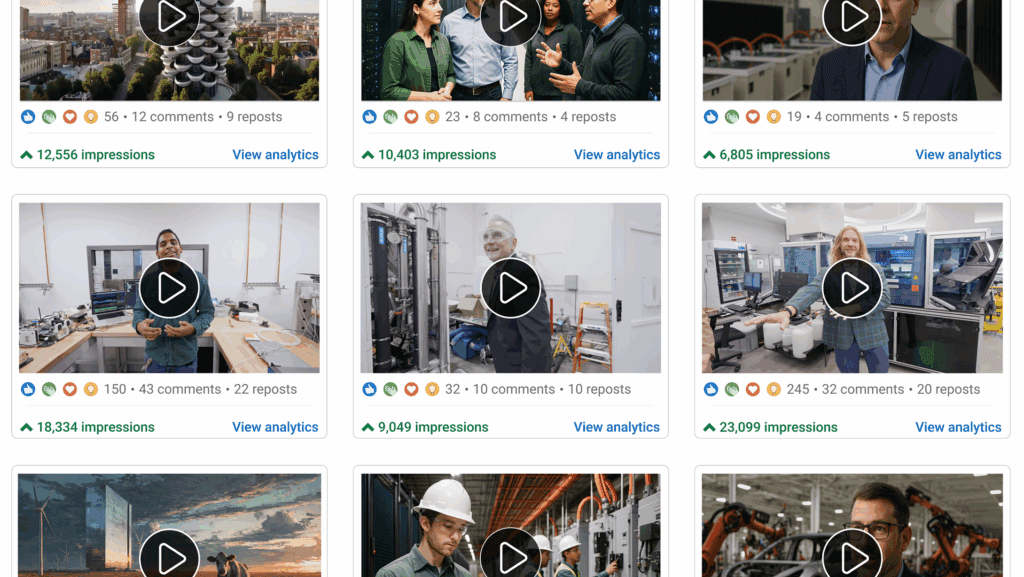Click the insightful bulb icon on the 245-reaction post
Screen dimensions: 1024x577
click(774, 389)
